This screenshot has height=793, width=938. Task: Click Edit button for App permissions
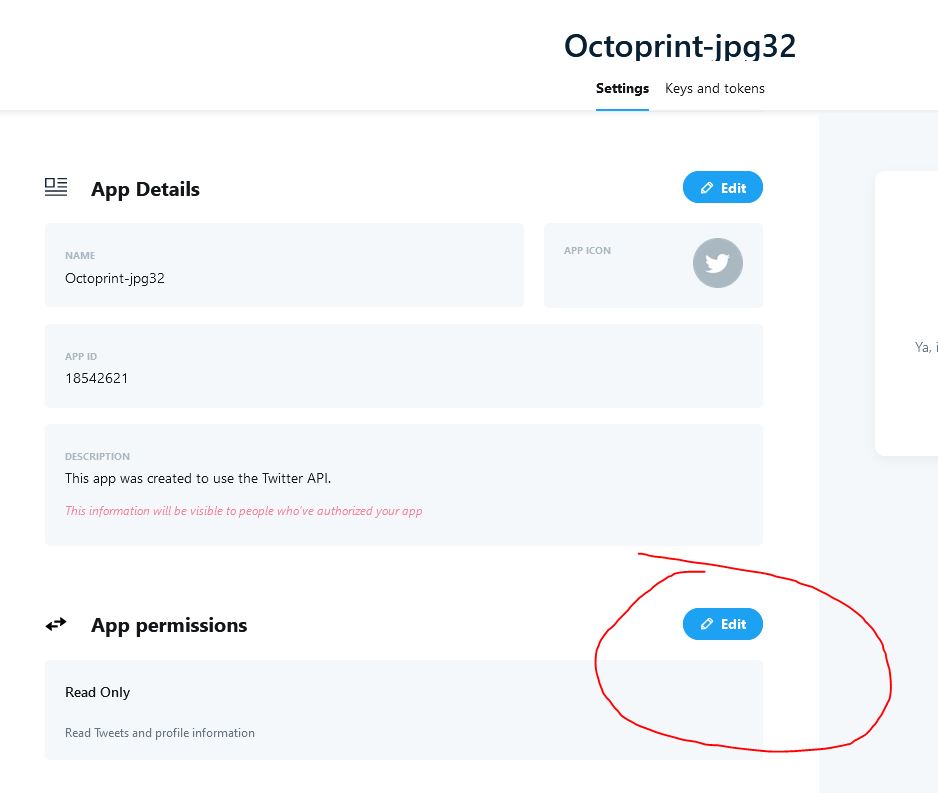coord(723,624)
